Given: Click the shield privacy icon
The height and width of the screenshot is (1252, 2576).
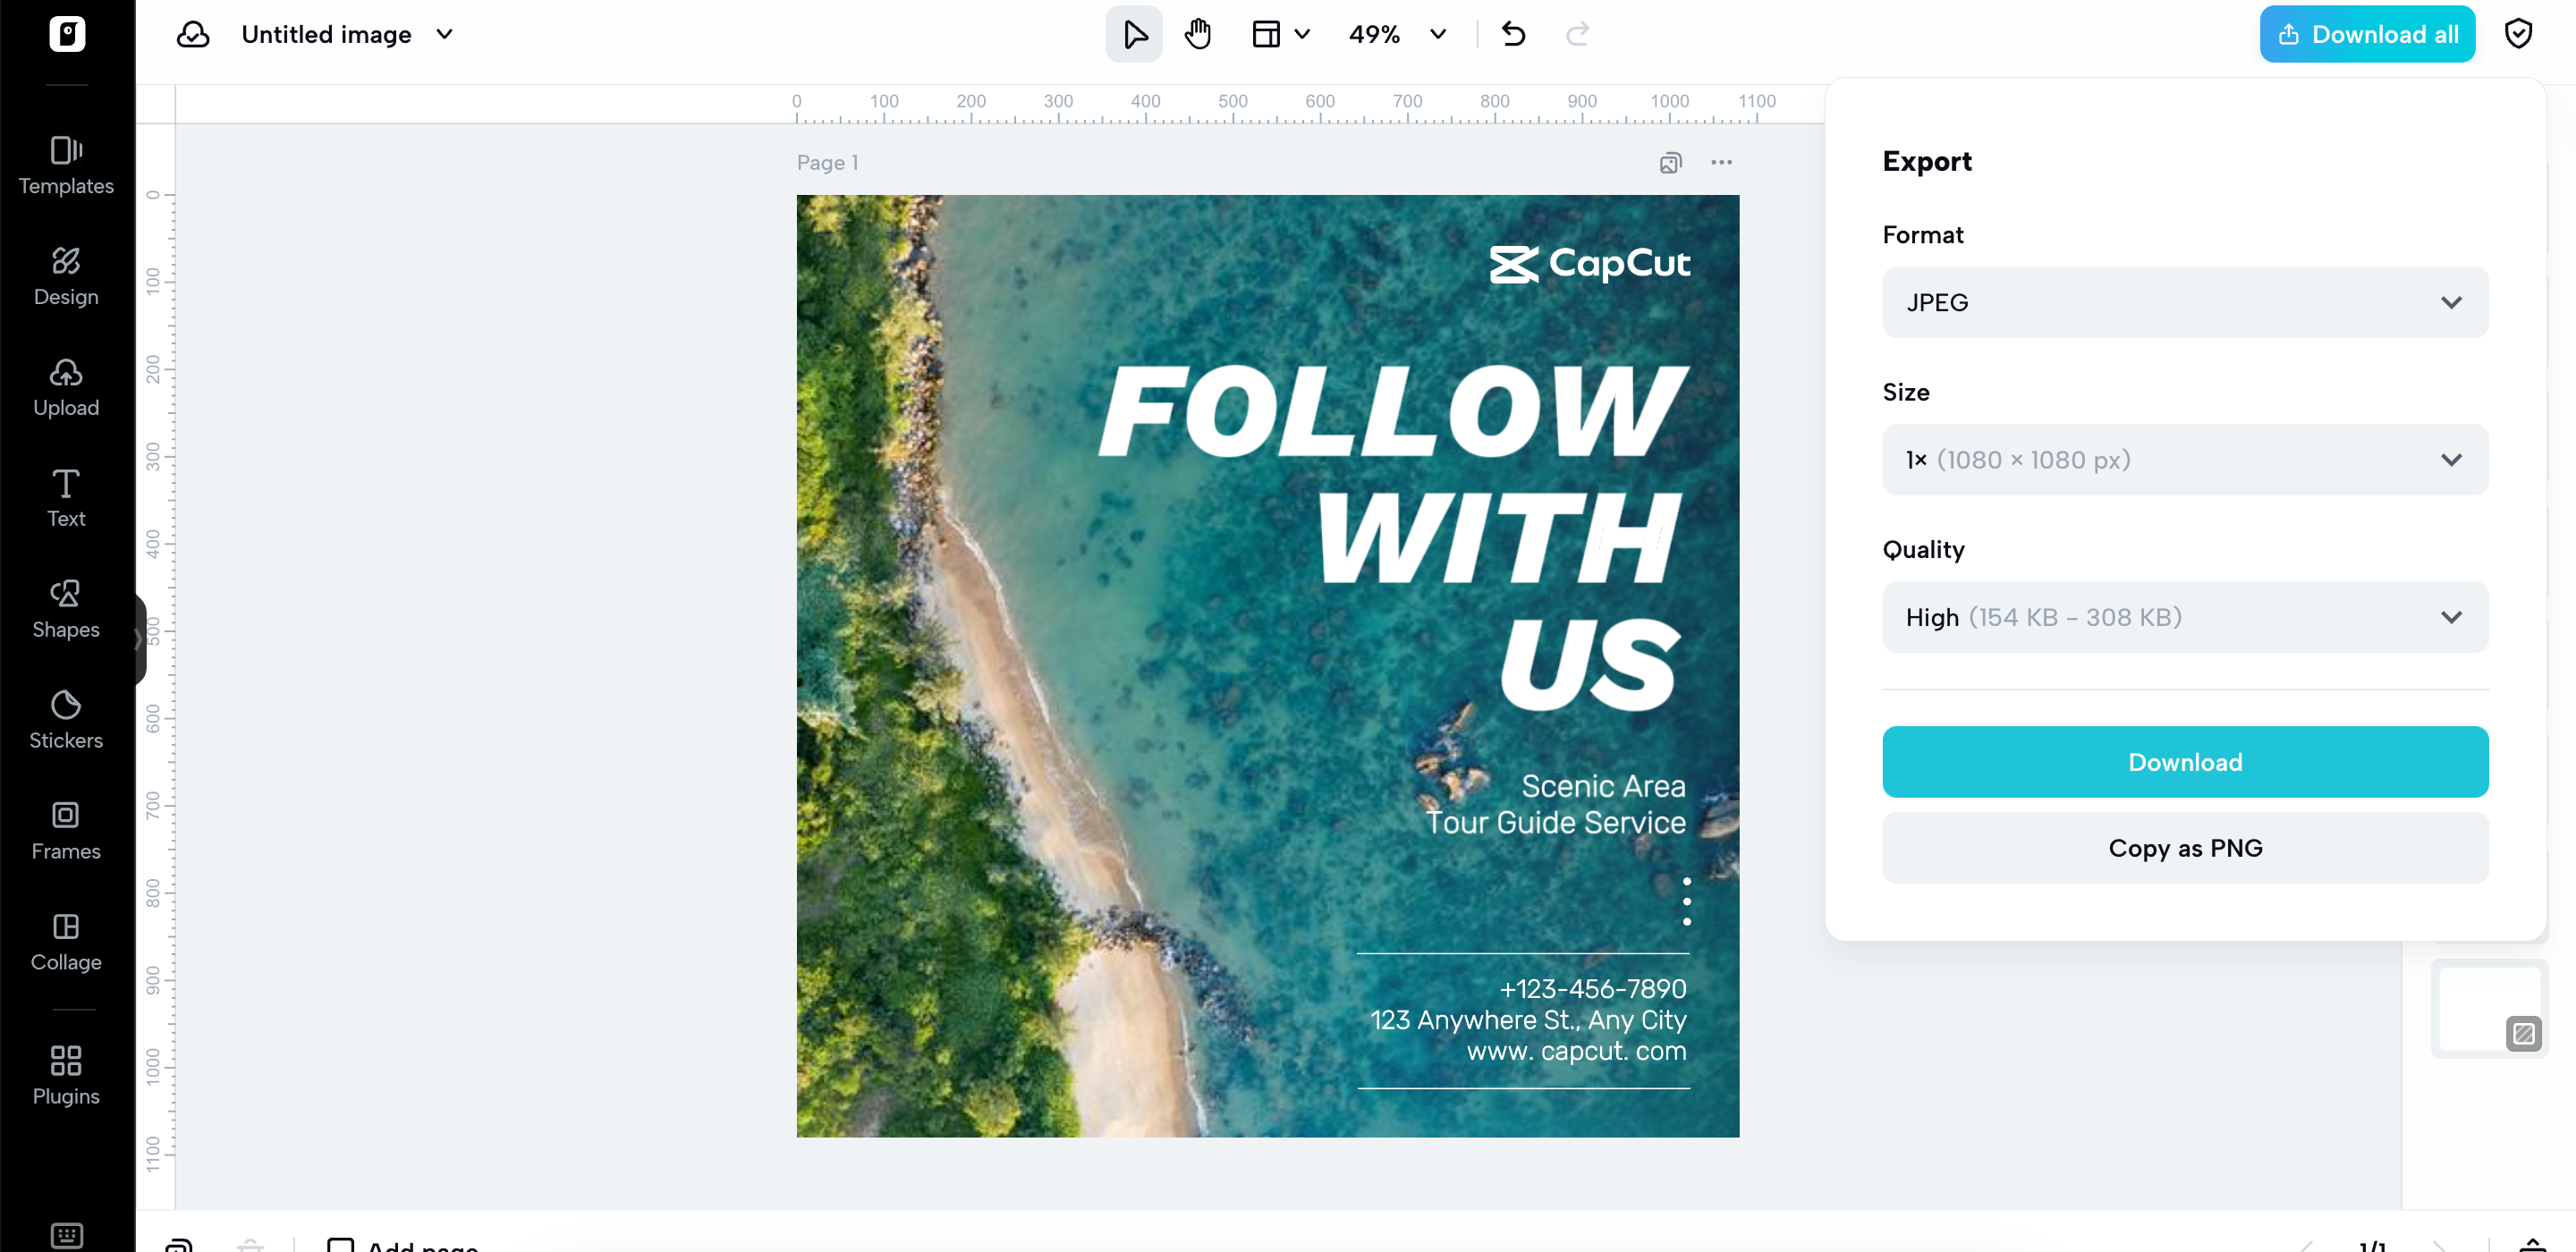Looking at the screenshot, I should [2517, 35].
